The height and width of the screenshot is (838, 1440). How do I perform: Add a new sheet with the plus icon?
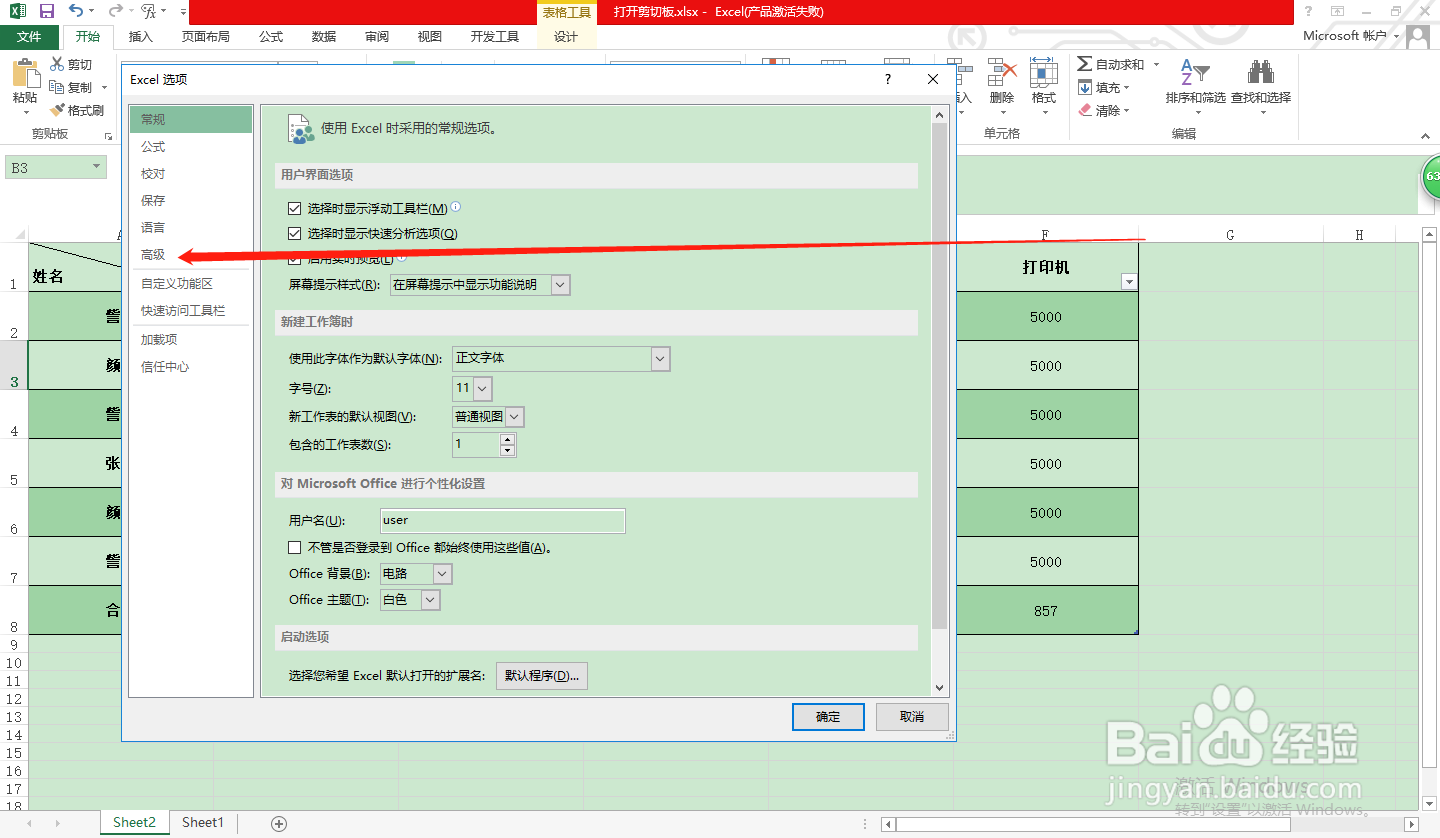(279, 823)
